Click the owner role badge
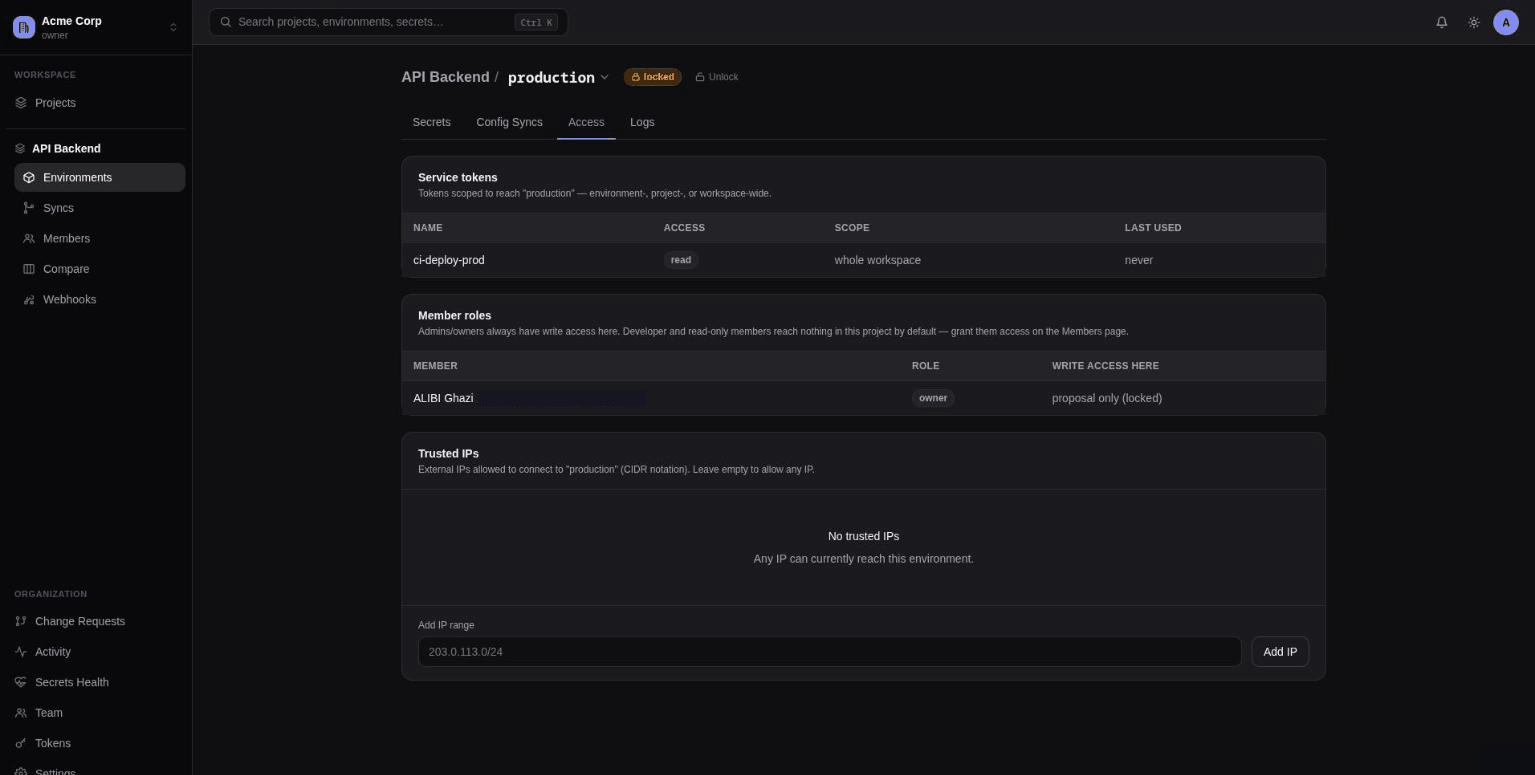 tap(933, 398)
